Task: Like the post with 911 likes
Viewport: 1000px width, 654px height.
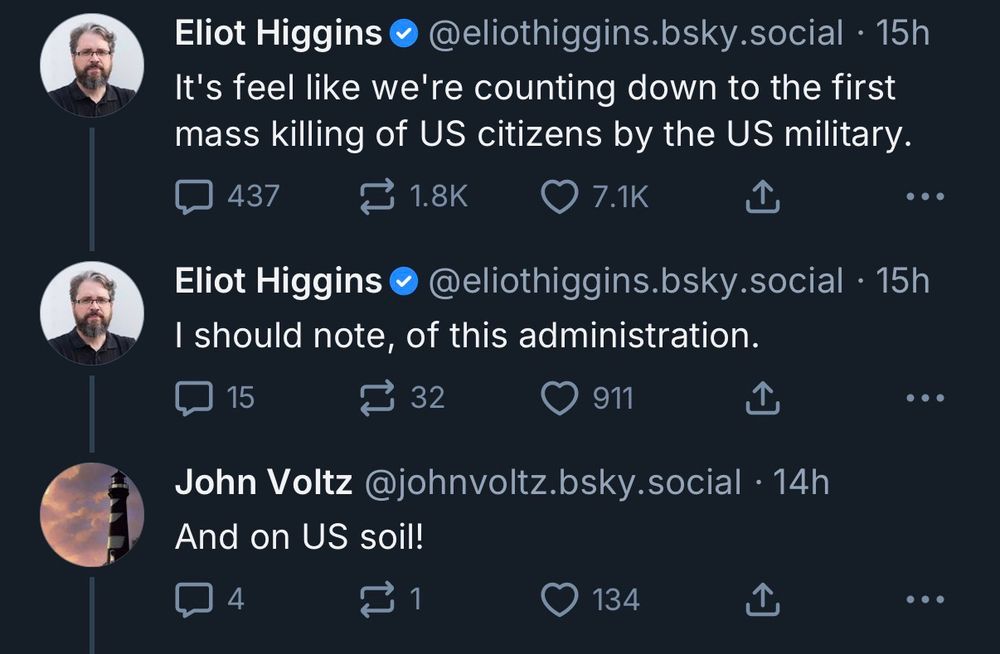Action: pyautogui.click(x=560, y=397)
